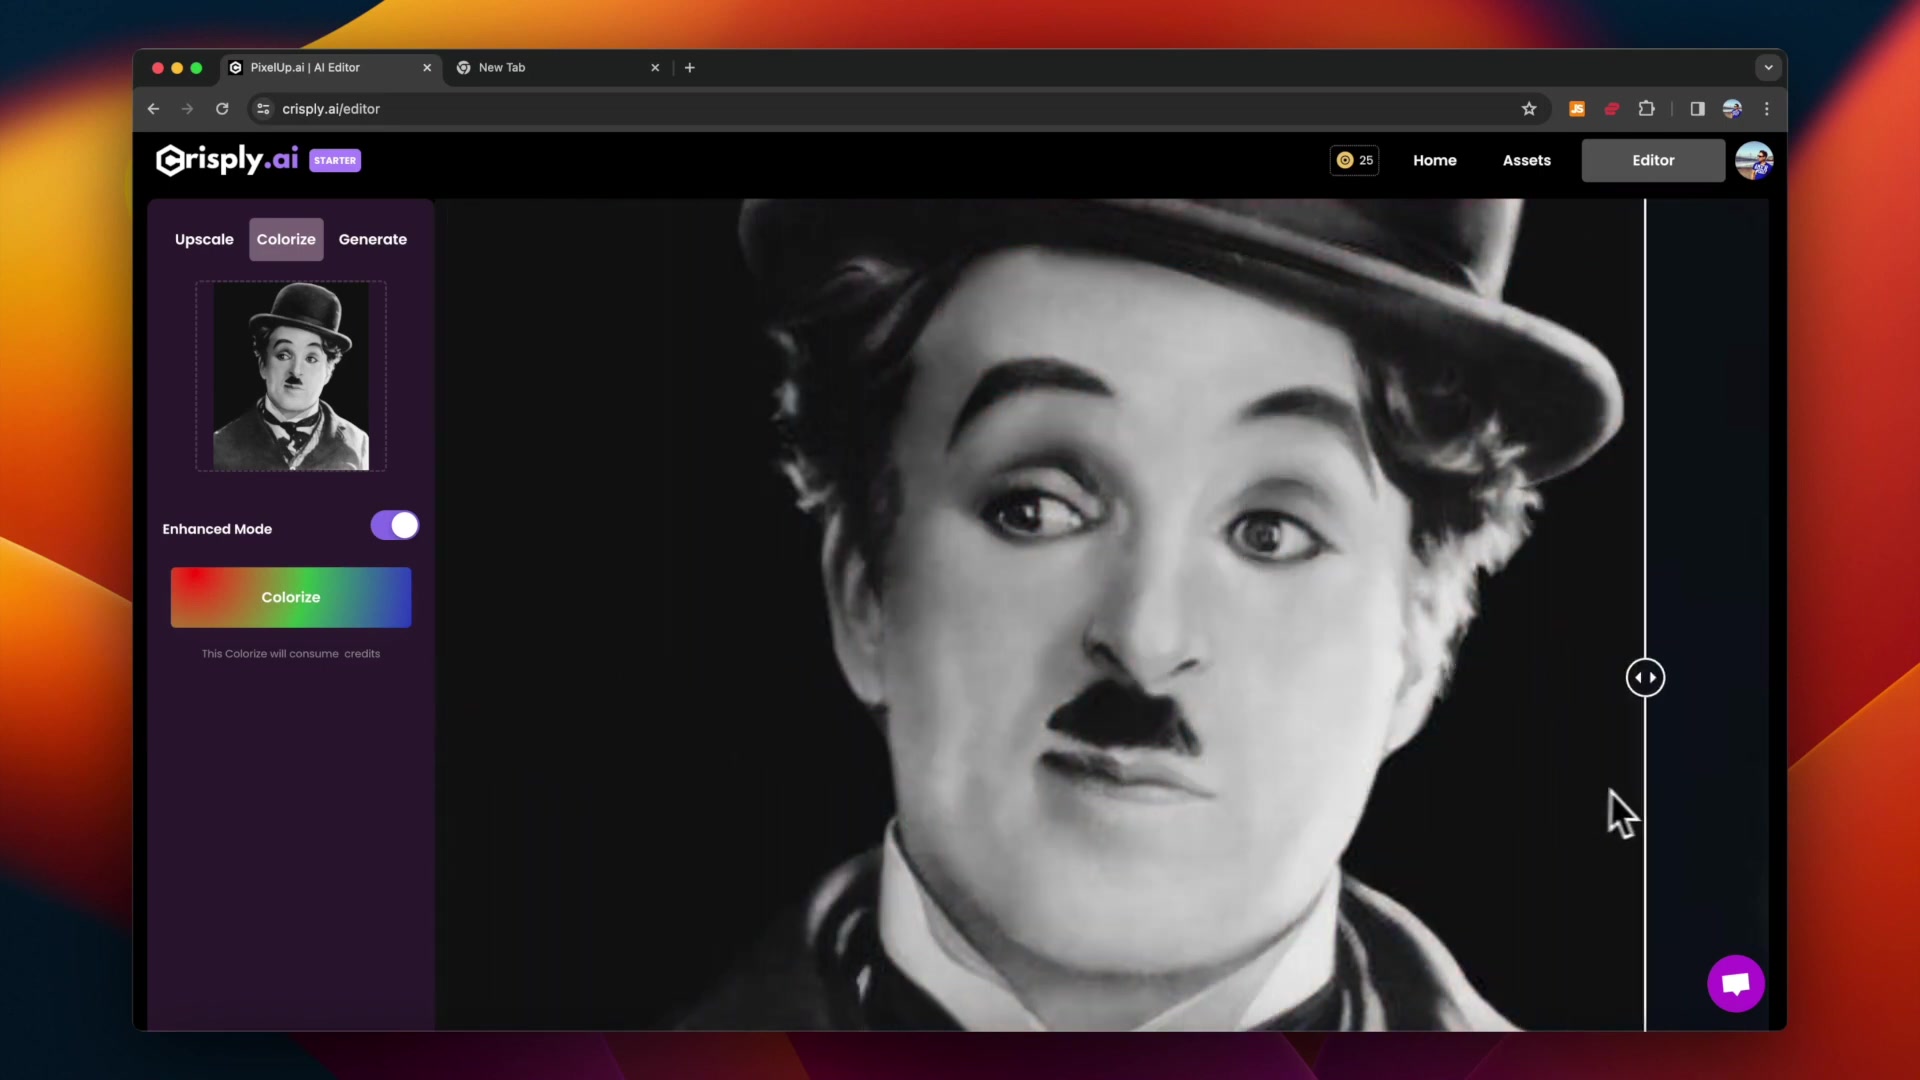Viewport: 1920px width, 1080px height.
Task: Click the yellow macOS minimize window button
Action: coord(177,68)
